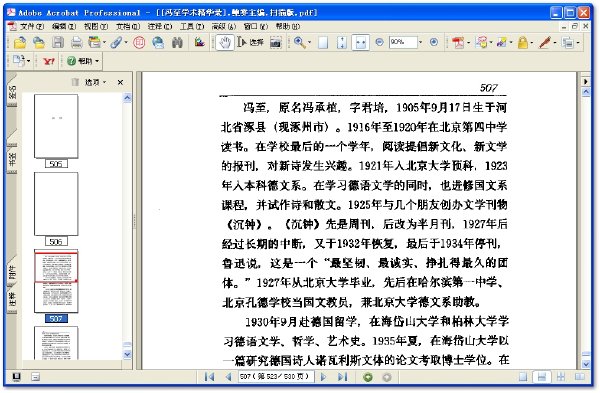
Task: Click the trash icon in pages panel
Action: (75, 82)
